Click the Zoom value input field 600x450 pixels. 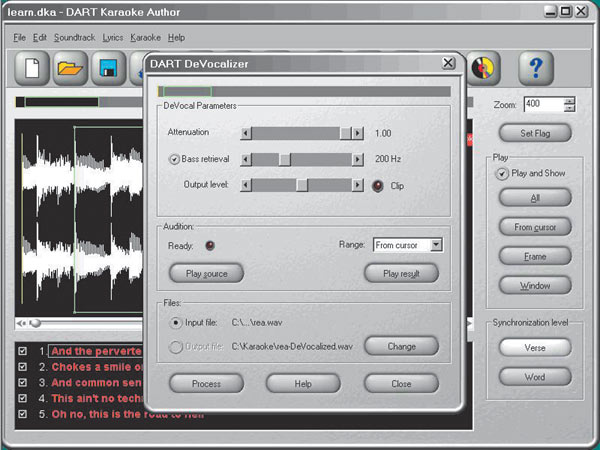541,104
